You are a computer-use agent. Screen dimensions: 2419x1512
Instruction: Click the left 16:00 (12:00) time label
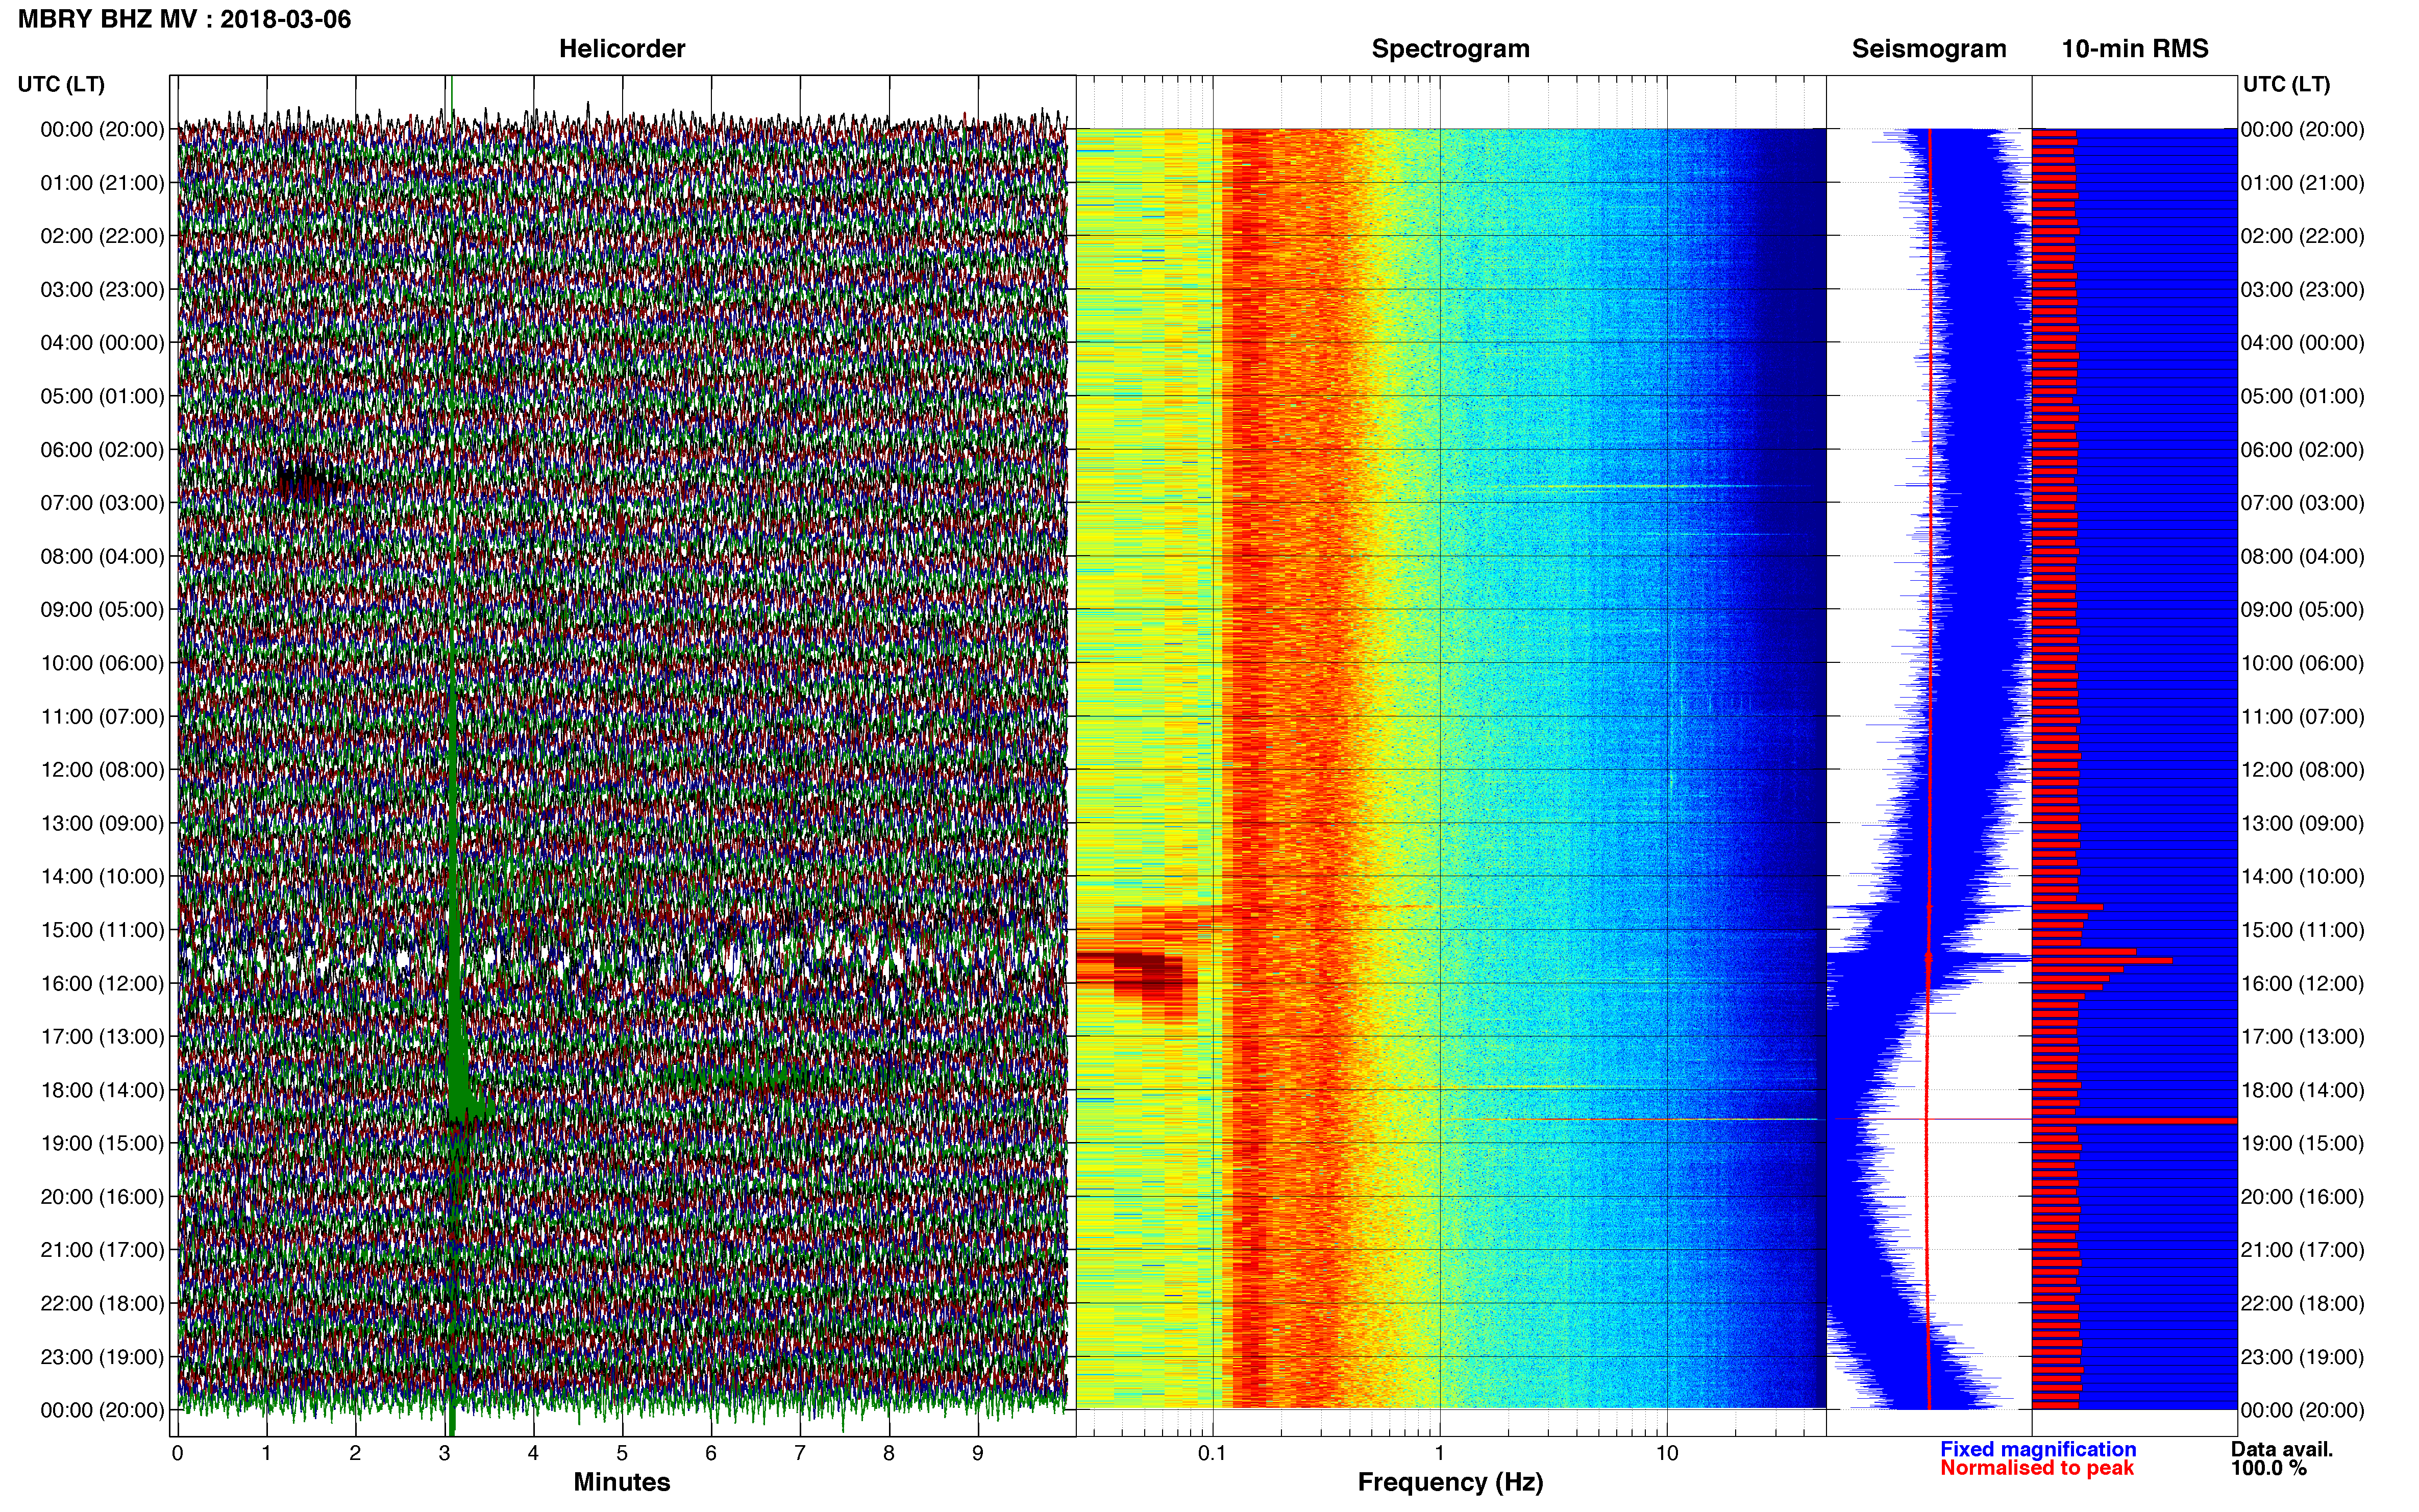pyautogui.click(x=102, y=984)
